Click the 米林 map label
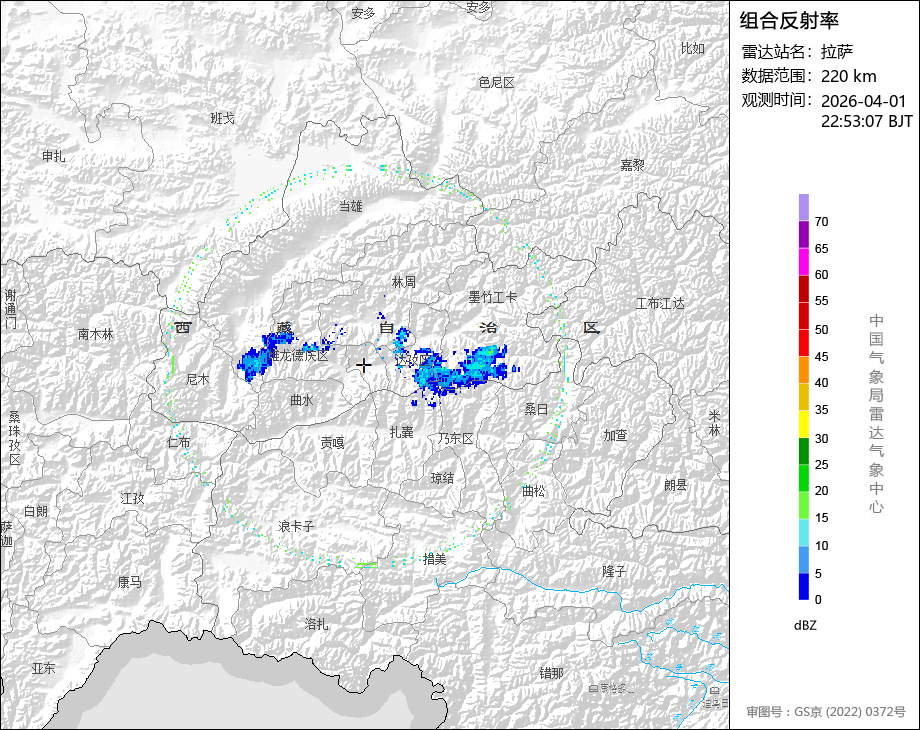 coord(714,423)
